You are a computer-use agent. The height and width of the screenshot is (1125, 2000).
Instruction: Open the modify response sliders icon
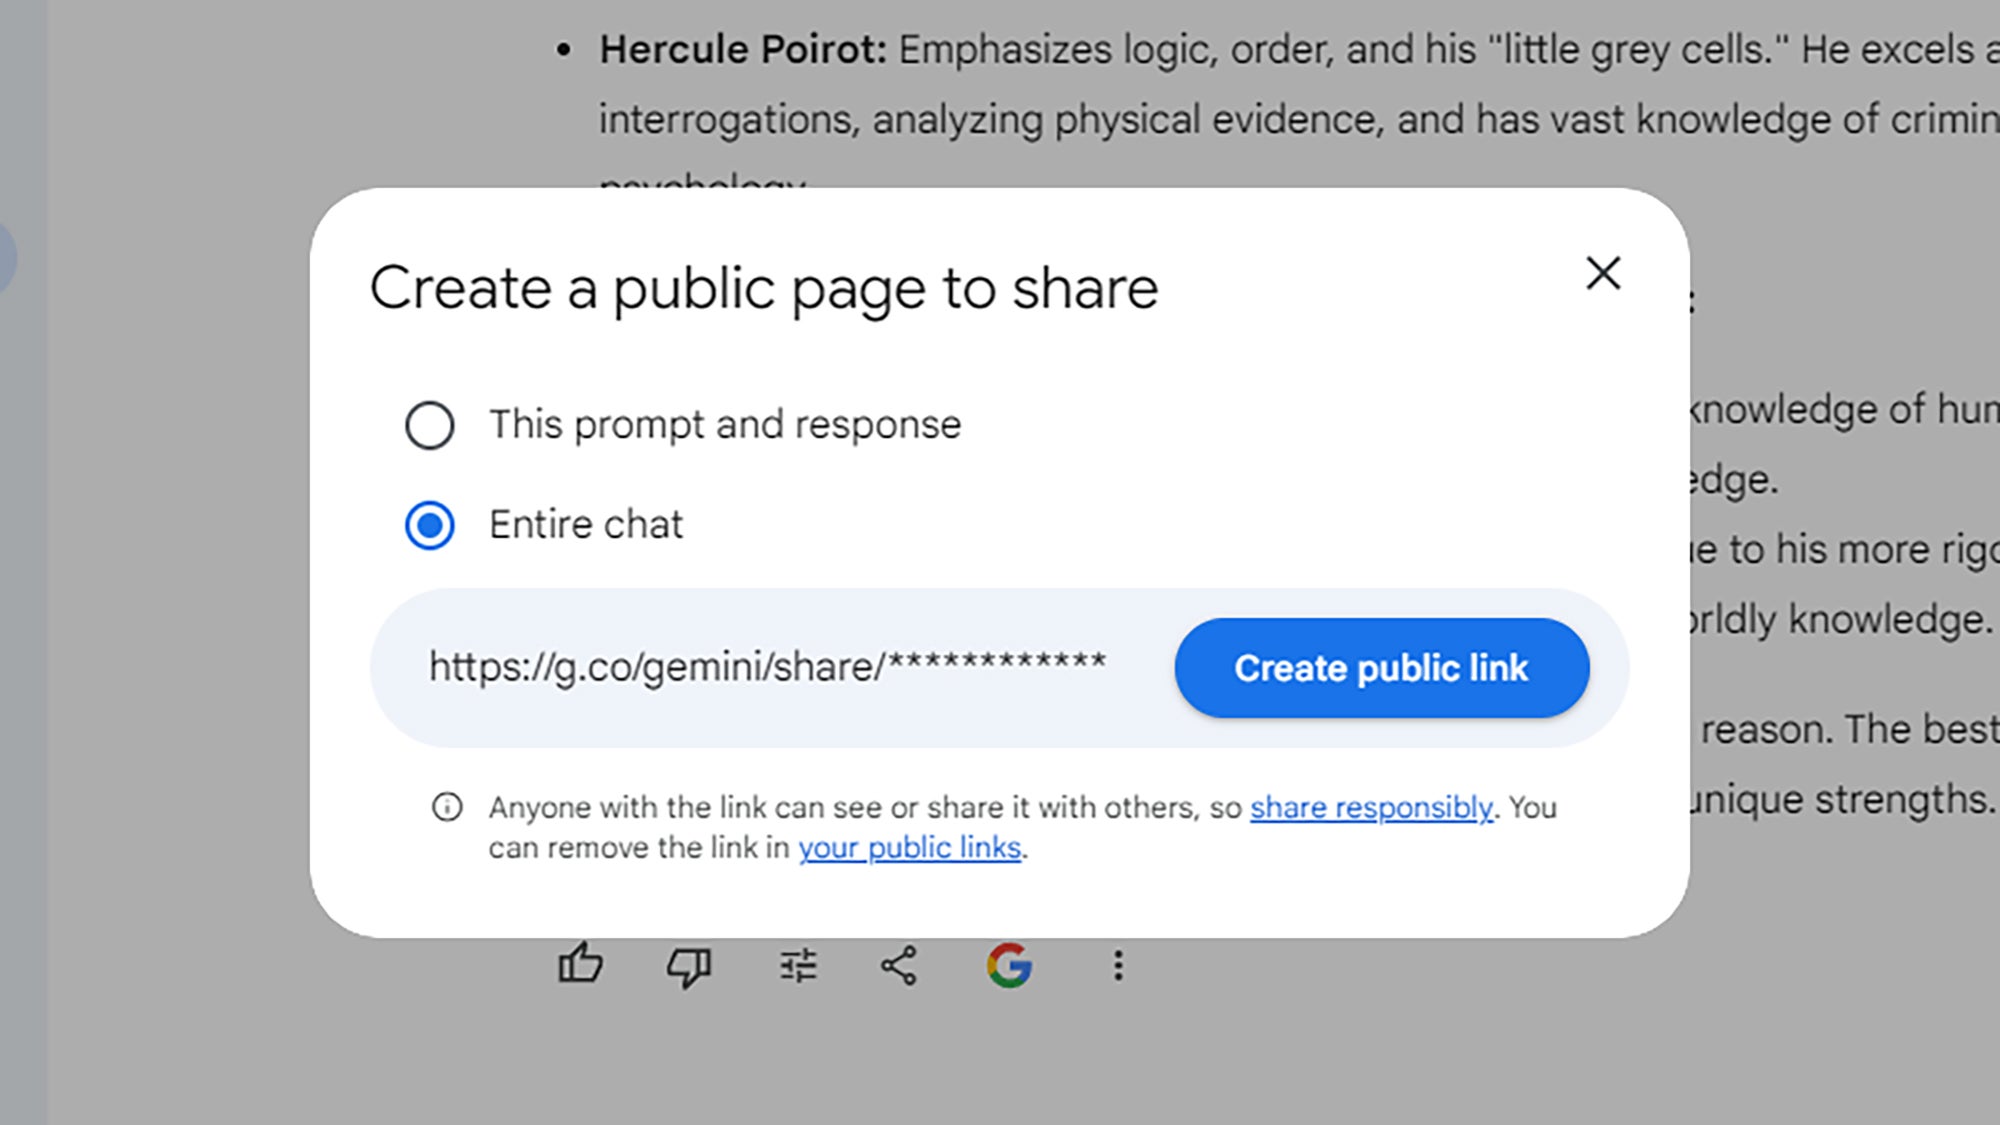[798, 966]
